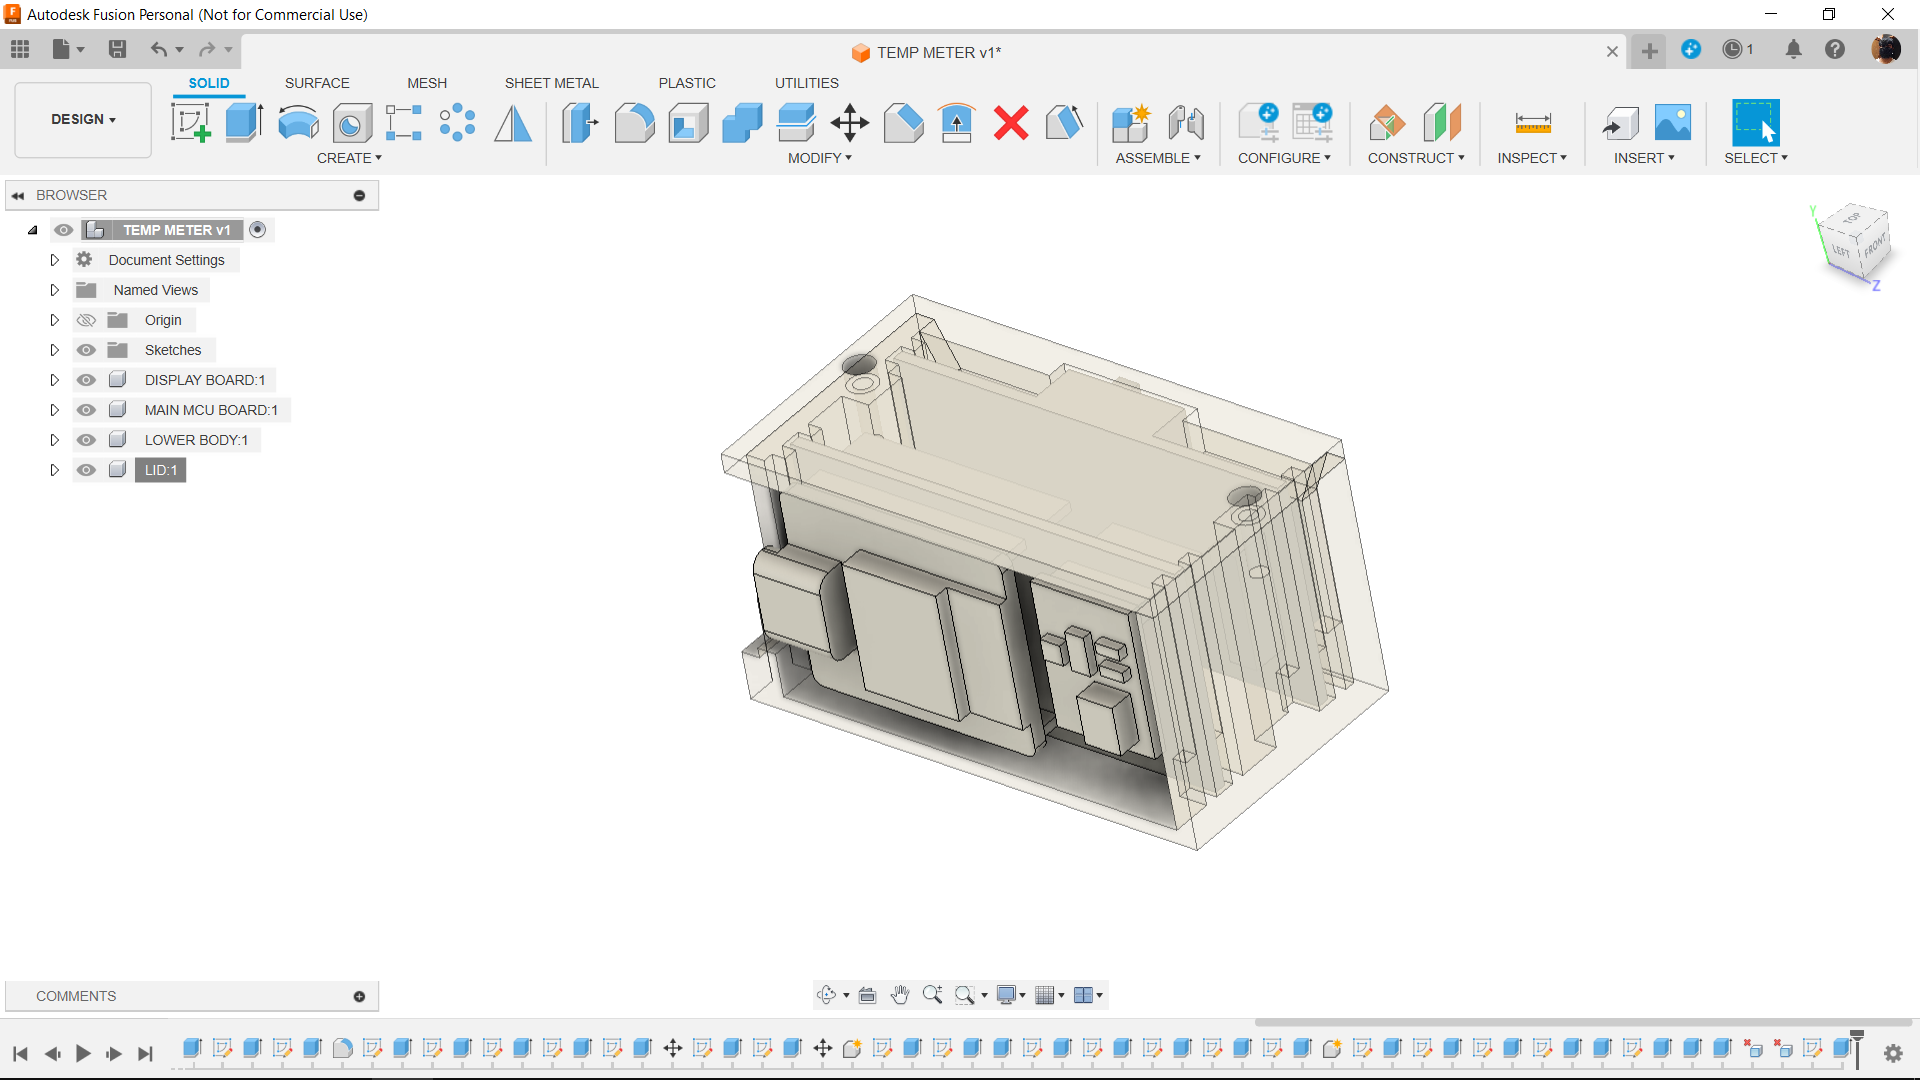Screen dimensions: 1920x1080
Task: Click the Mirror tool in CREATE
Action: tap(514, 121)
